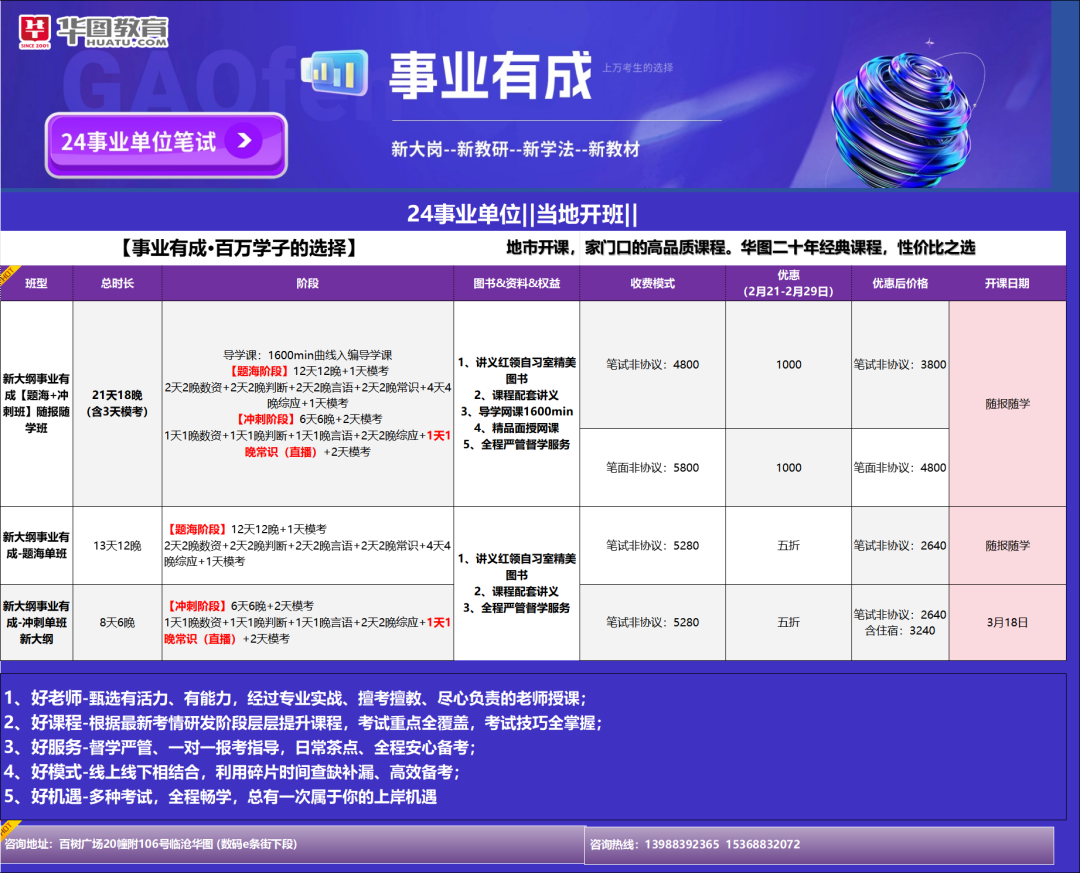Click 笔试非协议: 3800 discounted price

point(900,364)
